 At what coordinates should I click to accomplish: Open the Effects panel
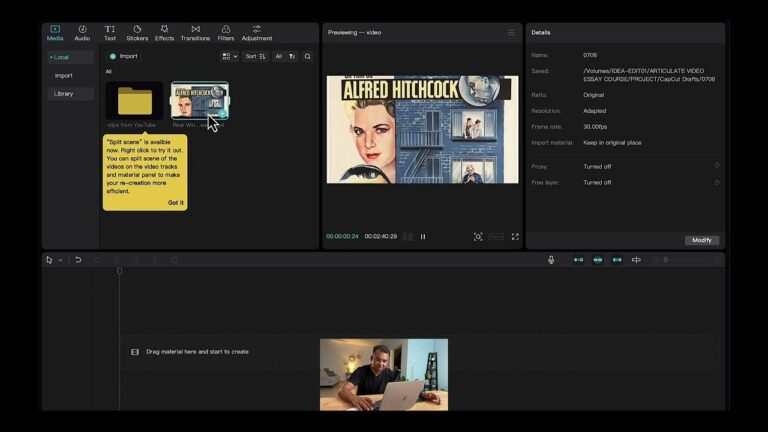pyautogui.click(x=164, y=33)
